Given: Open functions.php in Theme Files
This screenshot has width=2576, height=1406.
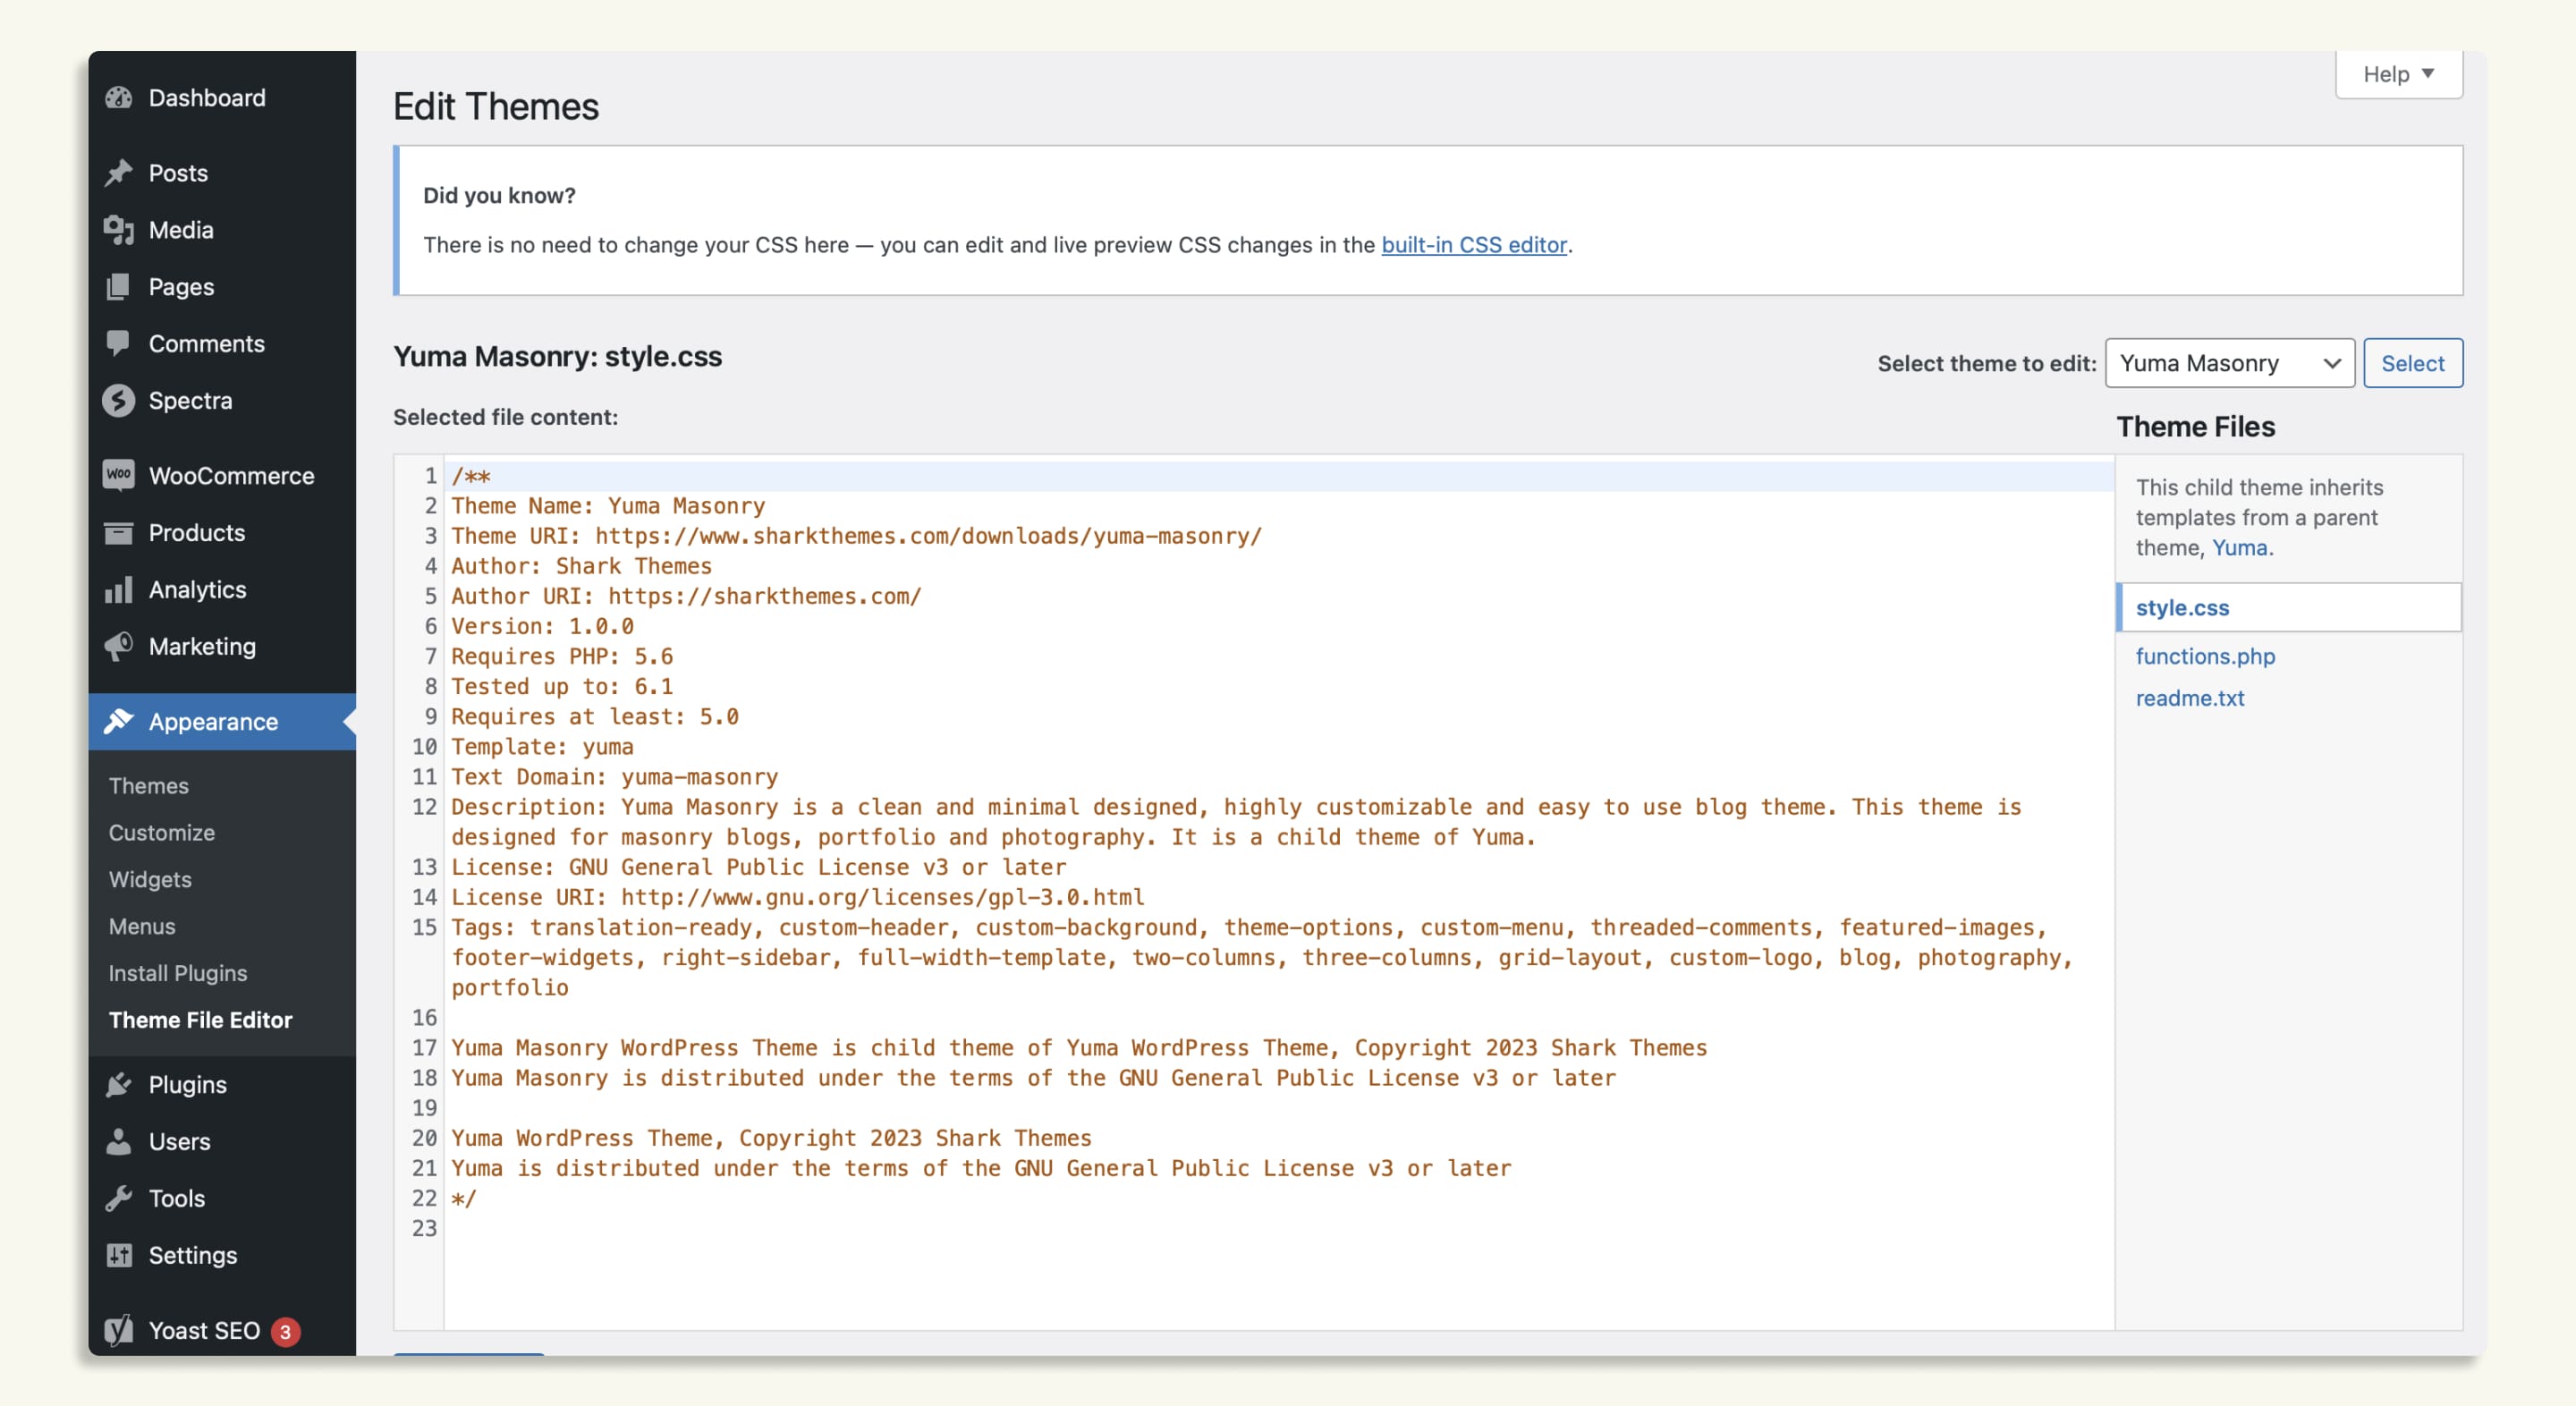Looking at the screenshot, I should 2205,657.
